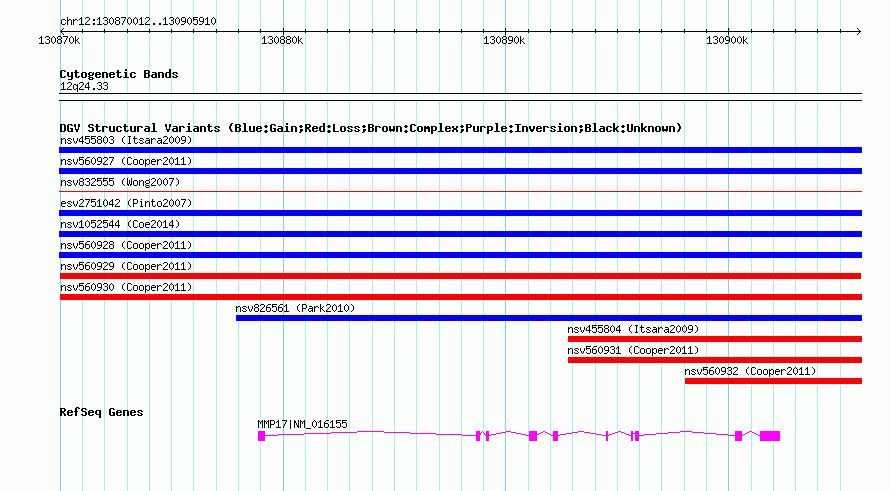Click the wide last exon block of MMP17
This screenshot has width=890, height=491.
(770, 436)
